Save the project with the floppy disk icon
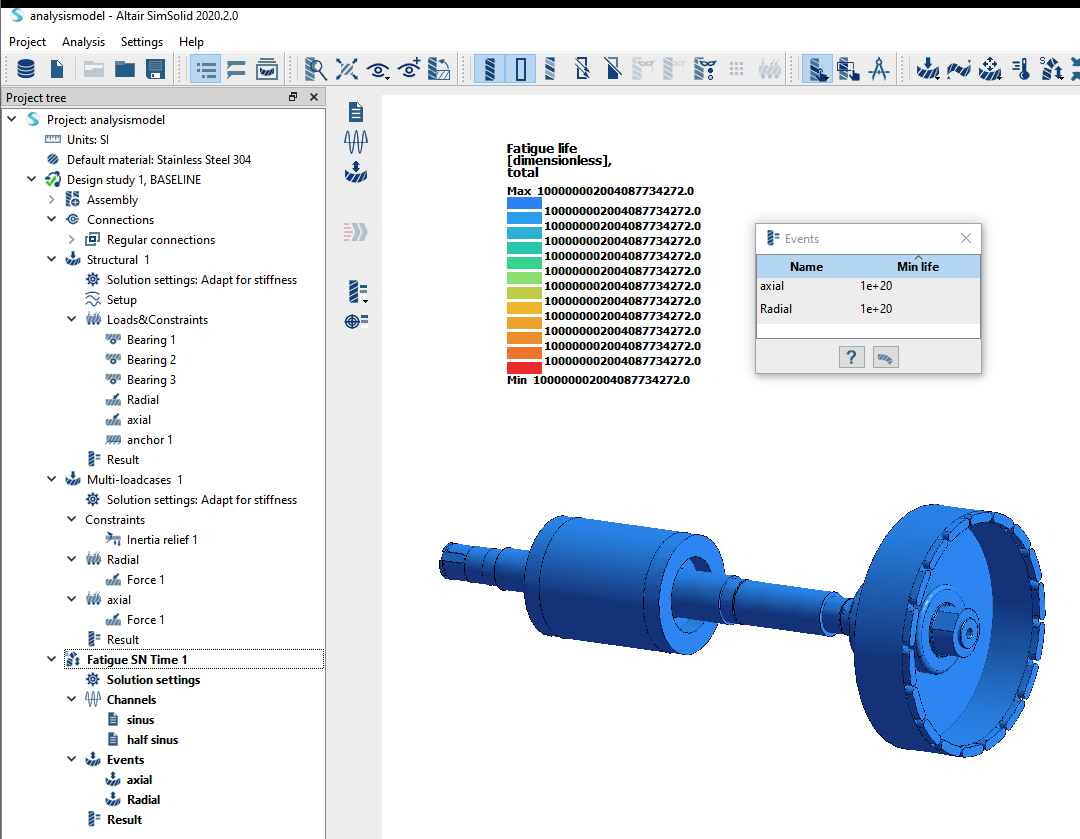The height and width of the screenshot is (839, 1080). (x=156, y=69)
